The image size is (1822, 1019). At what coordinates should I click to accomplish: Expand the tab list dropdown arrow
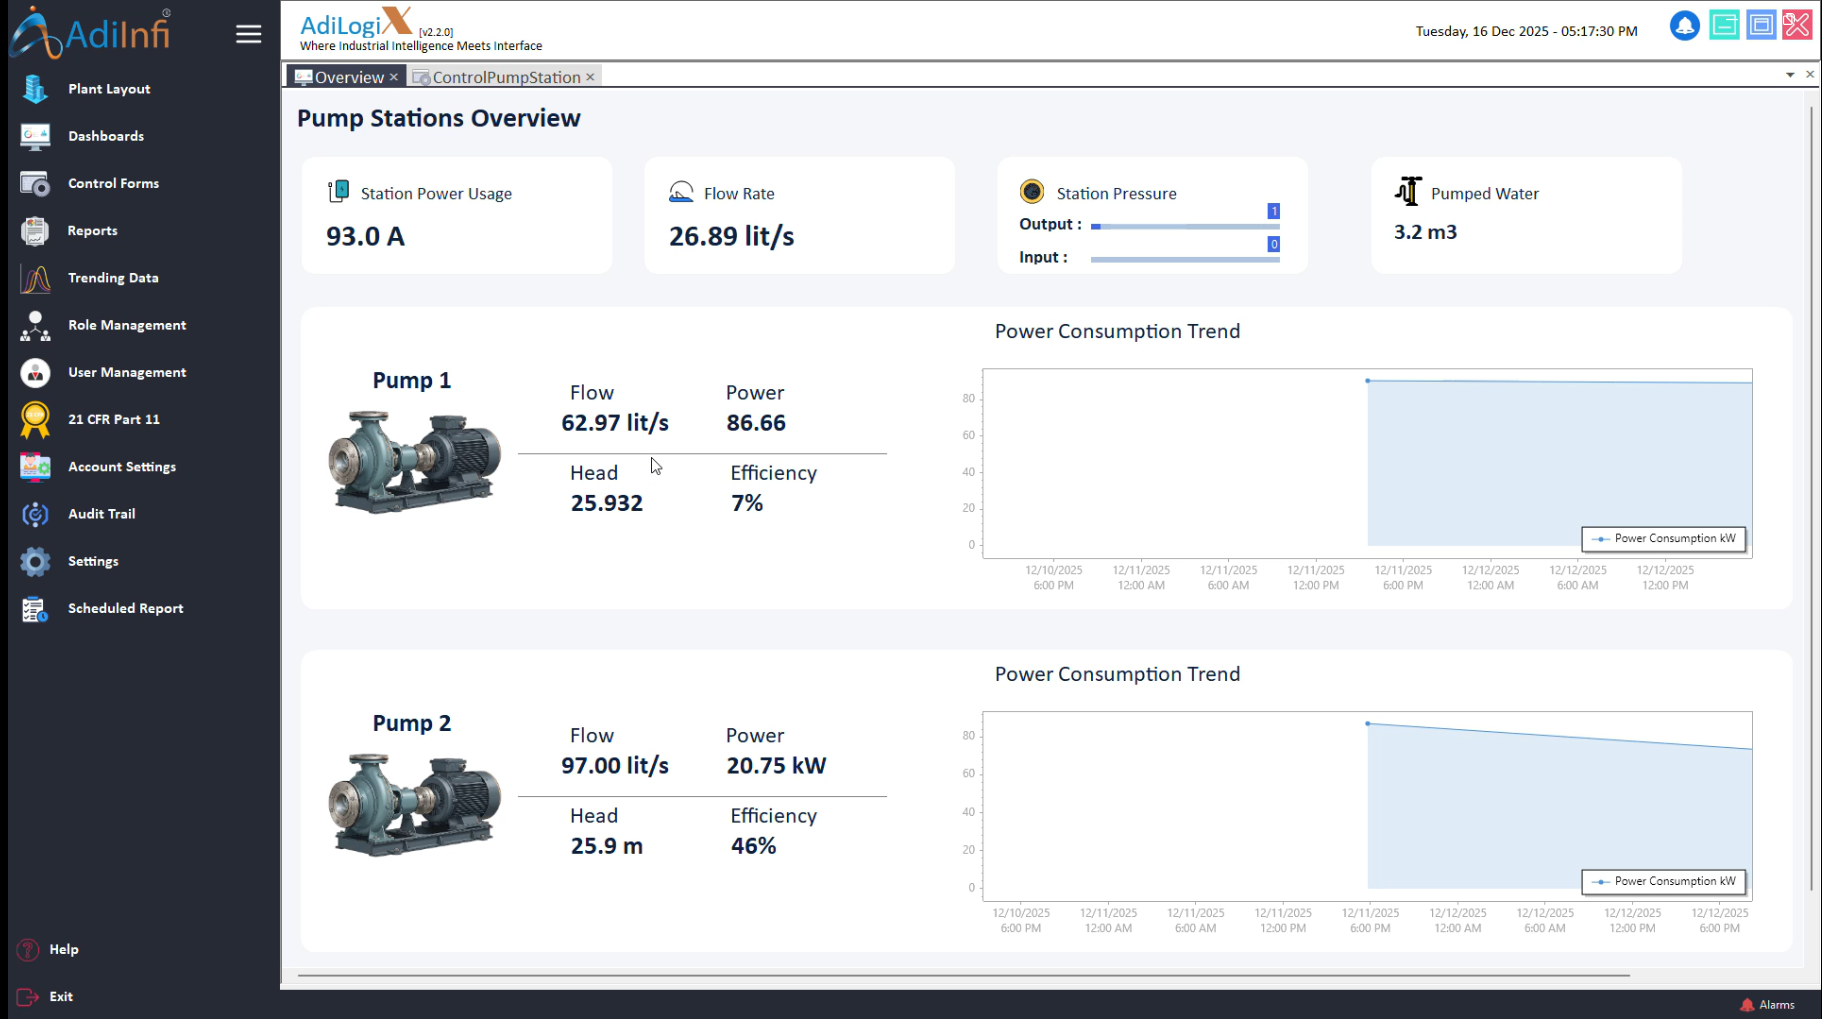coord(1790,75)
